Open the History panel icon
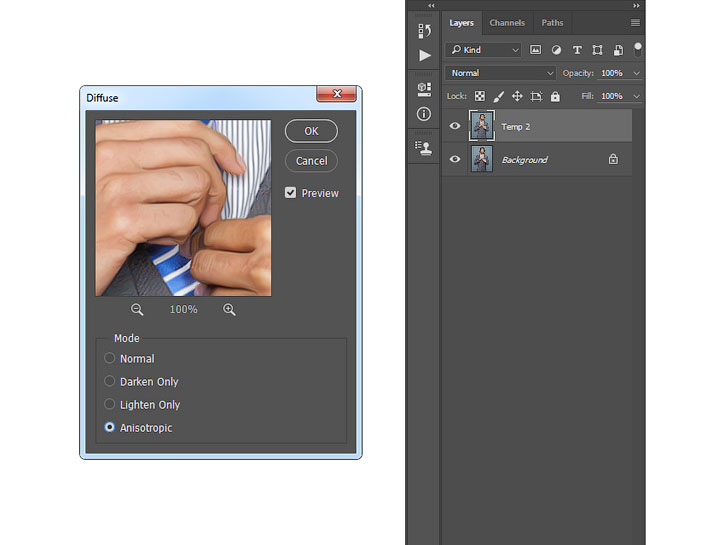725x545 pixels. tap(424, 31)
